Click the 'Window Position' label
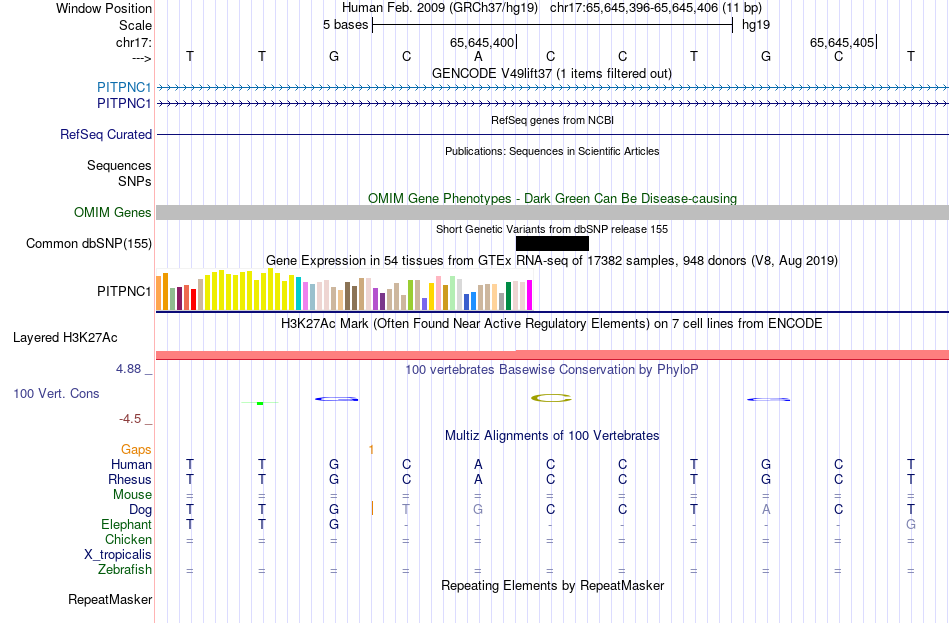 (x=104, y=8)
